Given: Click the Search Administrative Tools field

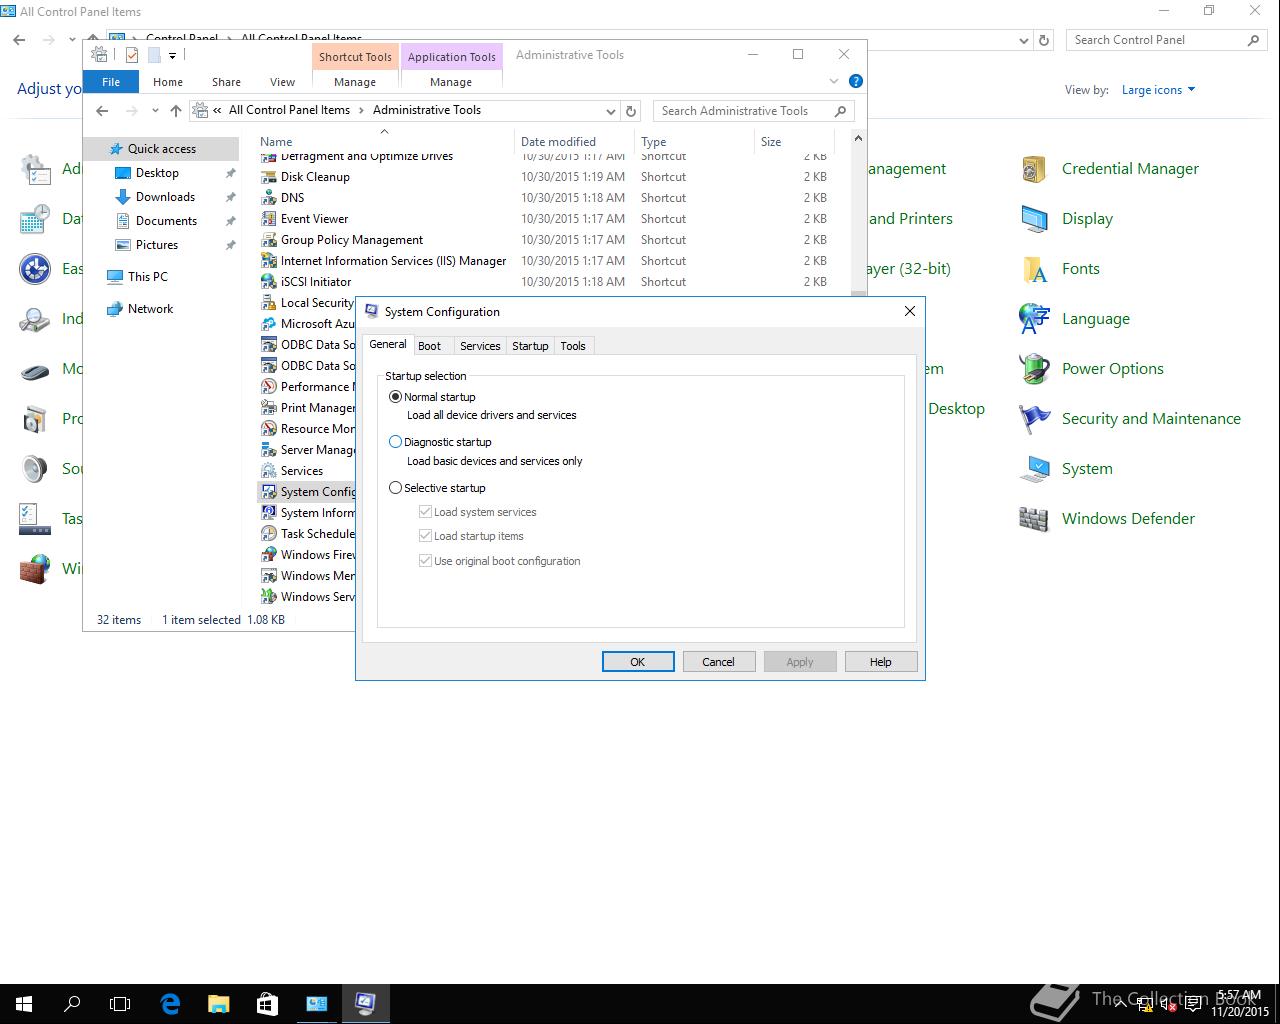Looking at the screenshot, I should click(754, 111).
